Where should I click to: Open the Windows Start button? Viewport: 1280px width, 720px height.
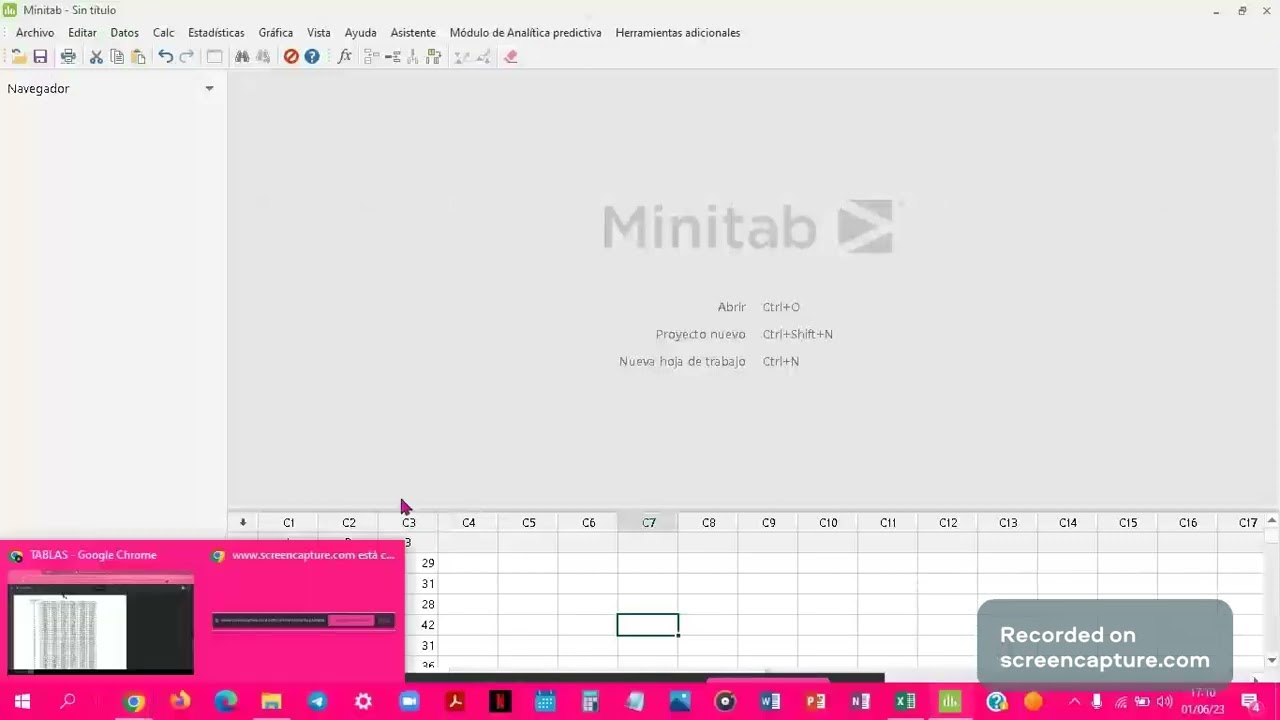[x=22, y=701]
